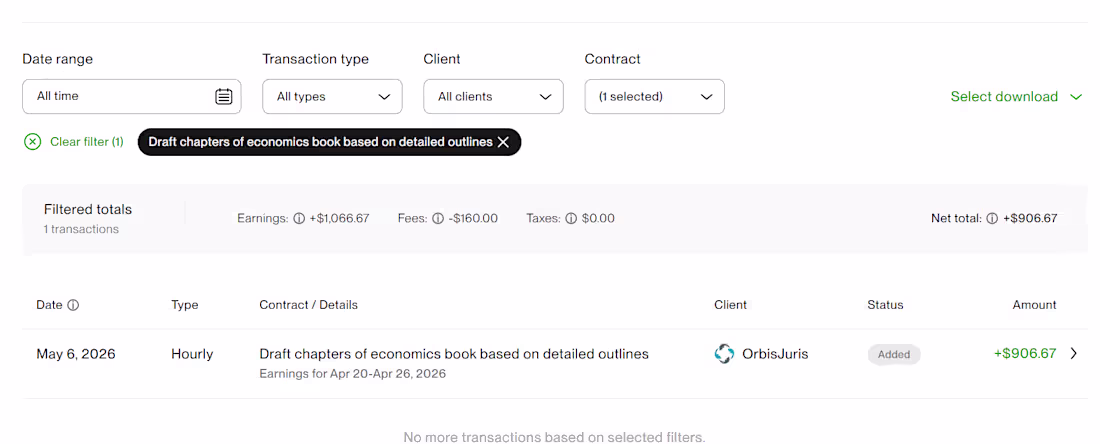Click the Status column header
This screenshot has width=1100, height=444.
(885, 305)
